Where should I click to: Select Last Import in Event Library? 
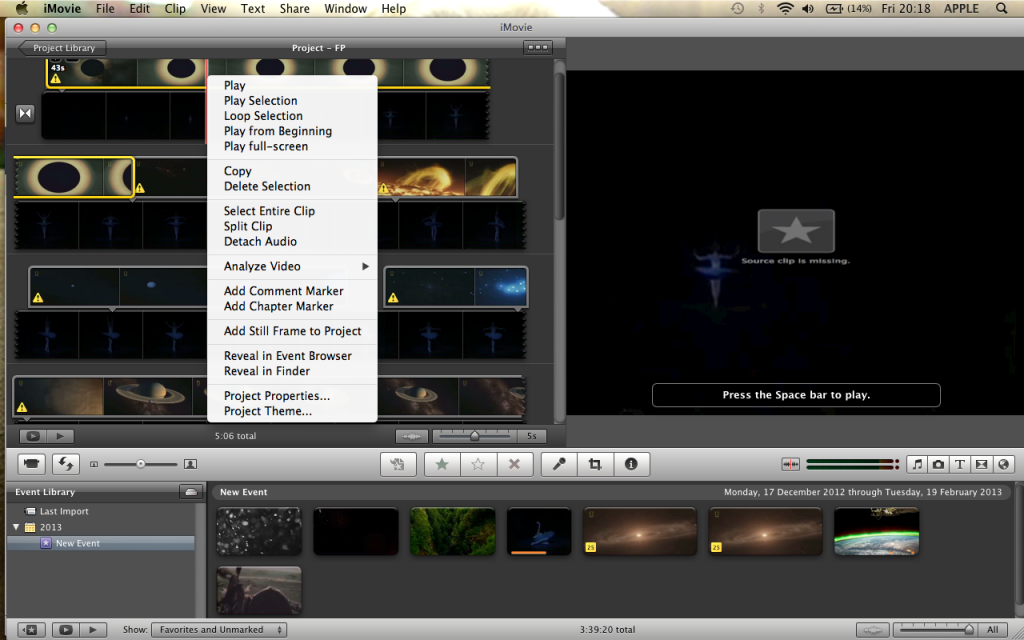point(63,511)
